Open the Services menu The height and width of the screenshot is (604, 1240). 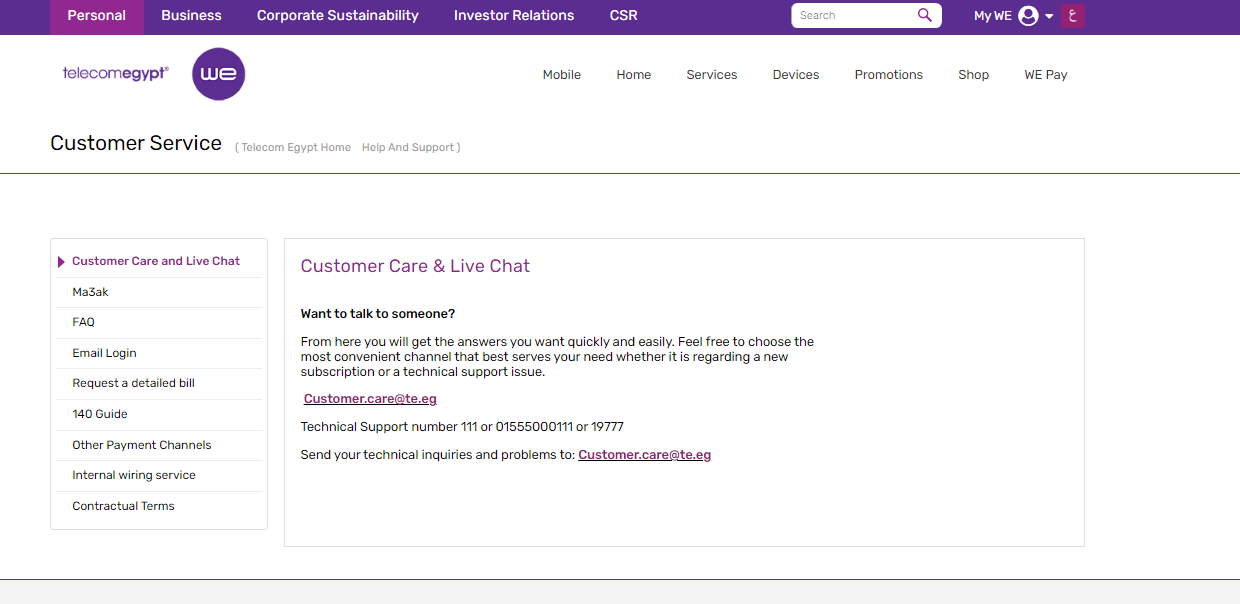712,75
